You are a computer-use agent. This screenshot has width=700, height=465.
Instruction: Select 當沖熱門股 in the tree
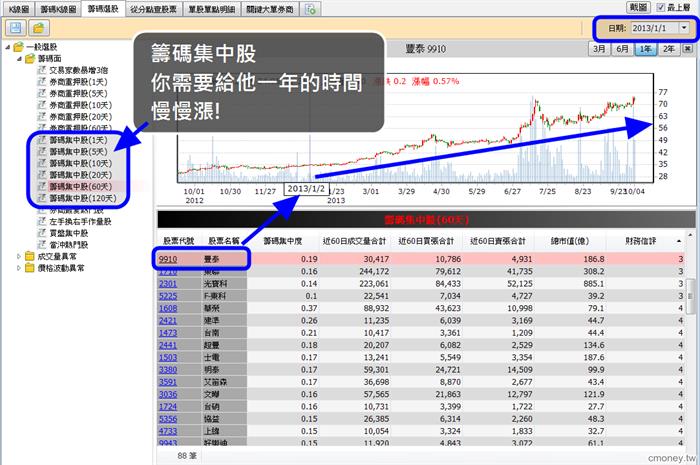[x=69, y=245]
